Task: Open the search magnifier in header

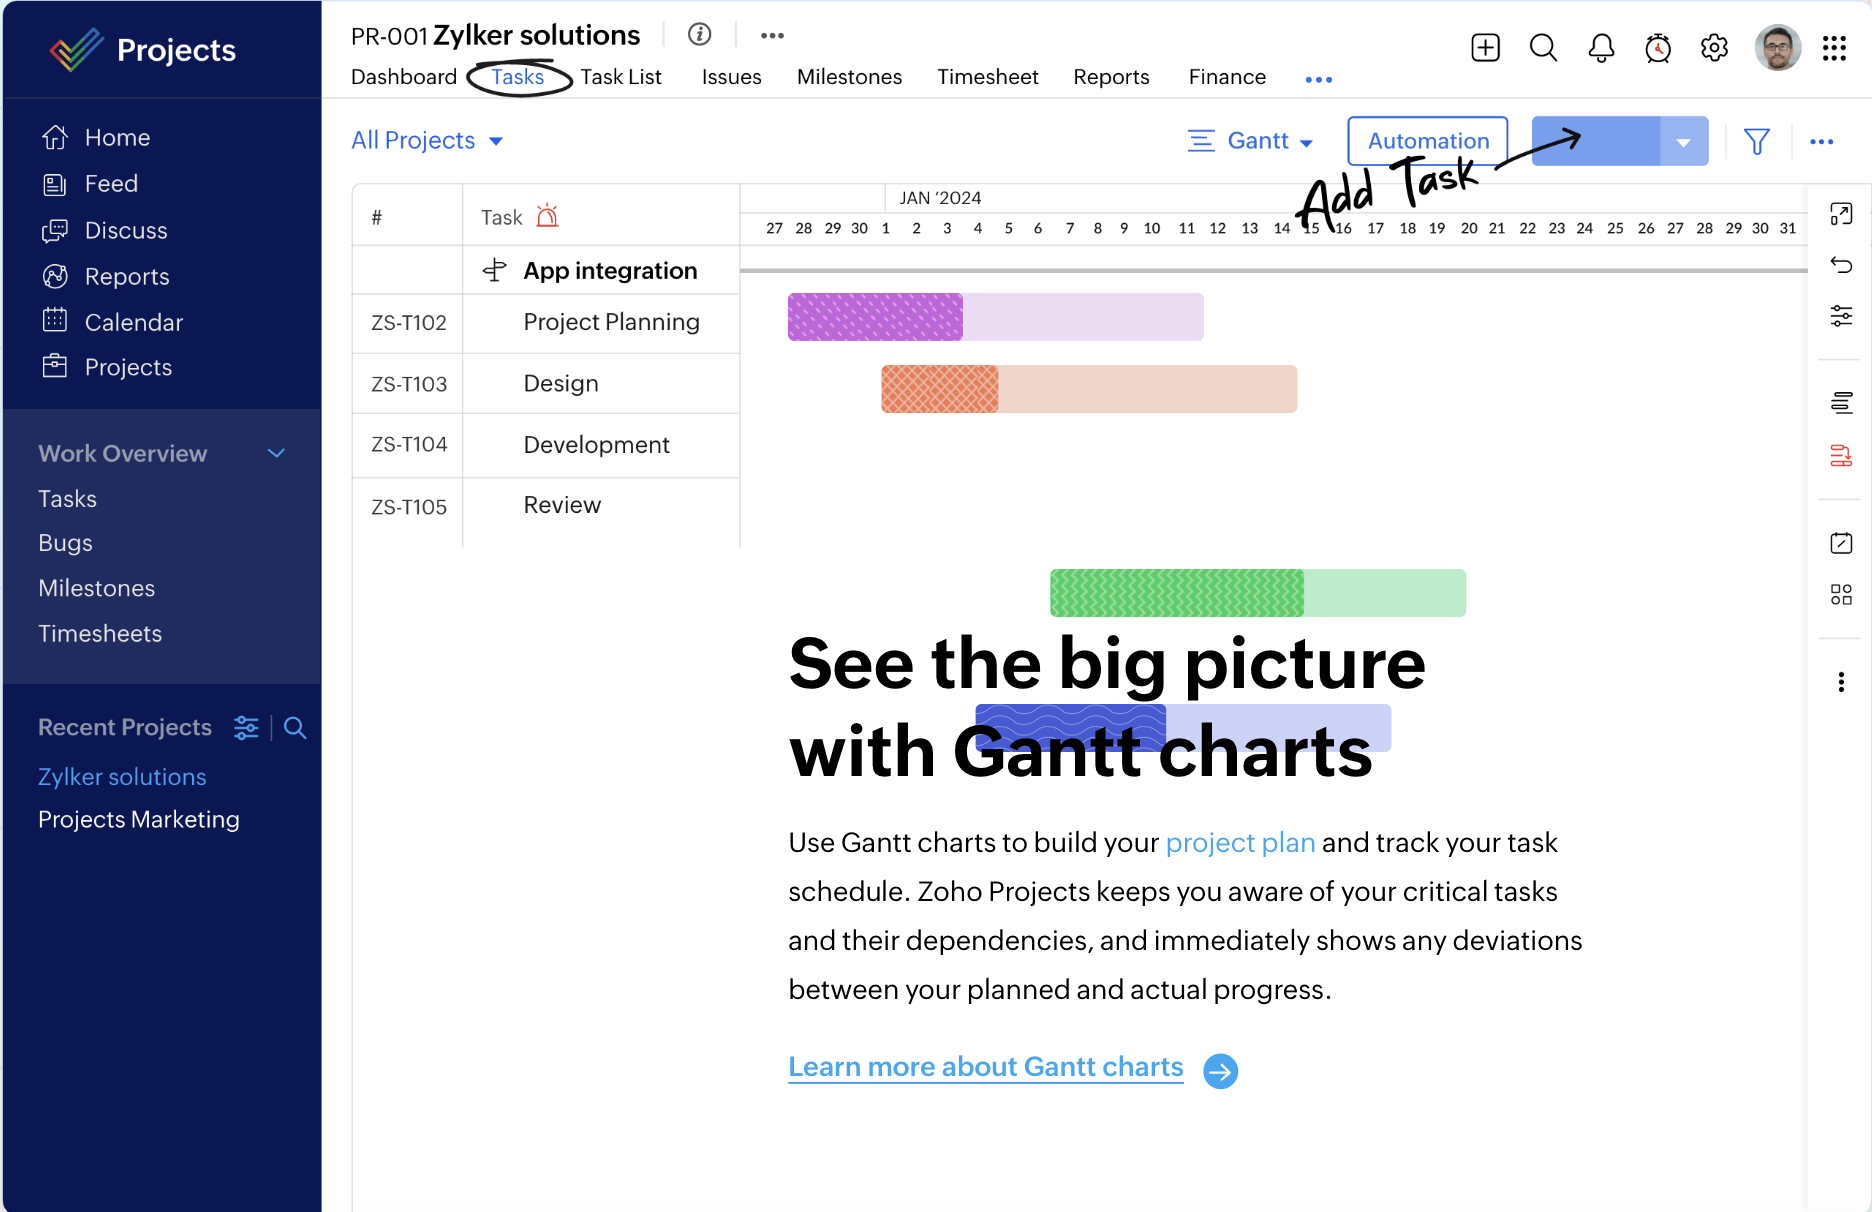Action: tap(1543, 47)
